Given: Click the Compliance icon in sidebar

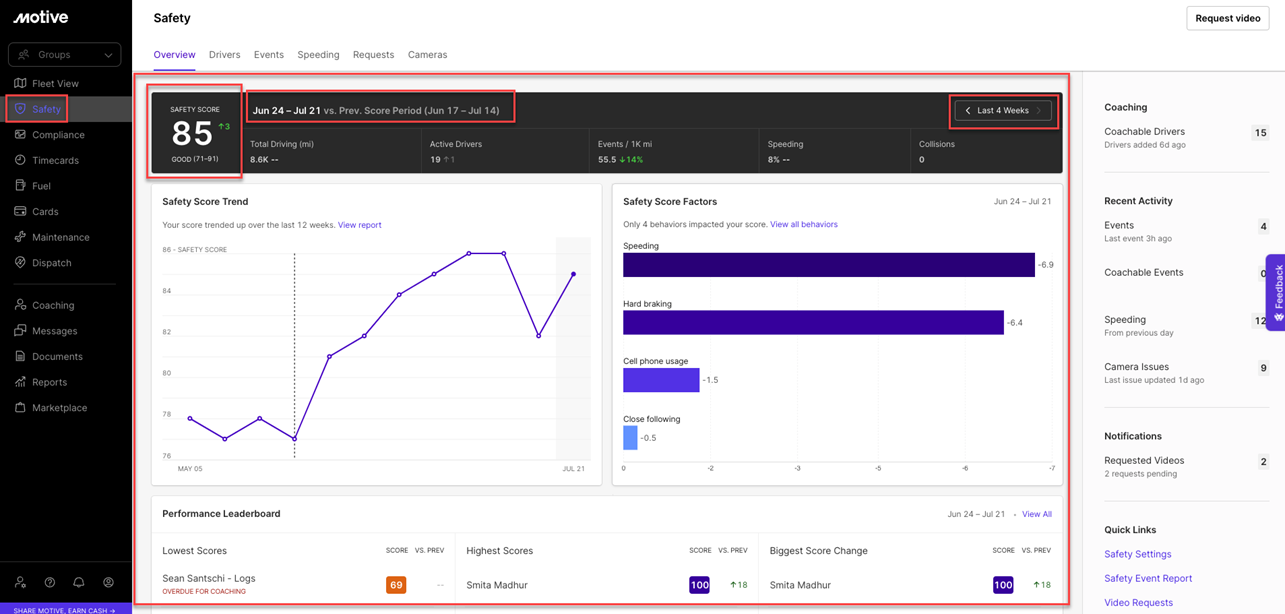Looking at the screenshot, I should 20,134.
